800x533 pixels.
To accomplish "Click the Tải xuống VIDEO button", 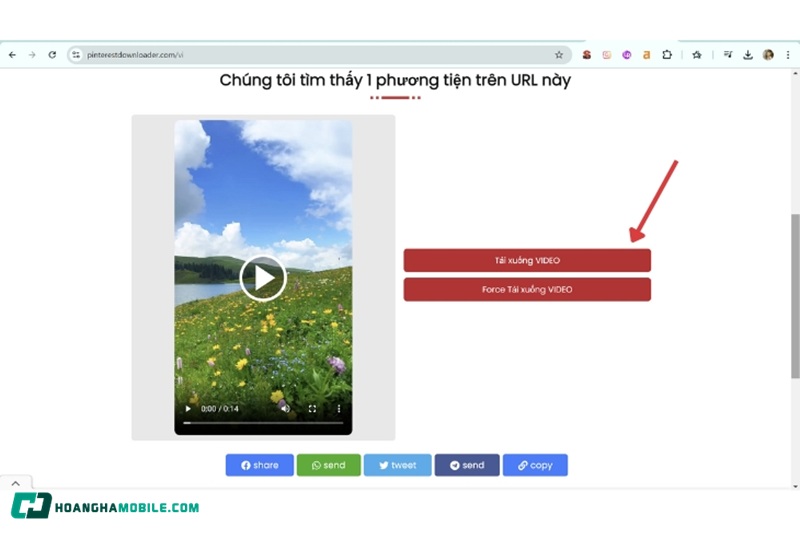I will 527,260.
